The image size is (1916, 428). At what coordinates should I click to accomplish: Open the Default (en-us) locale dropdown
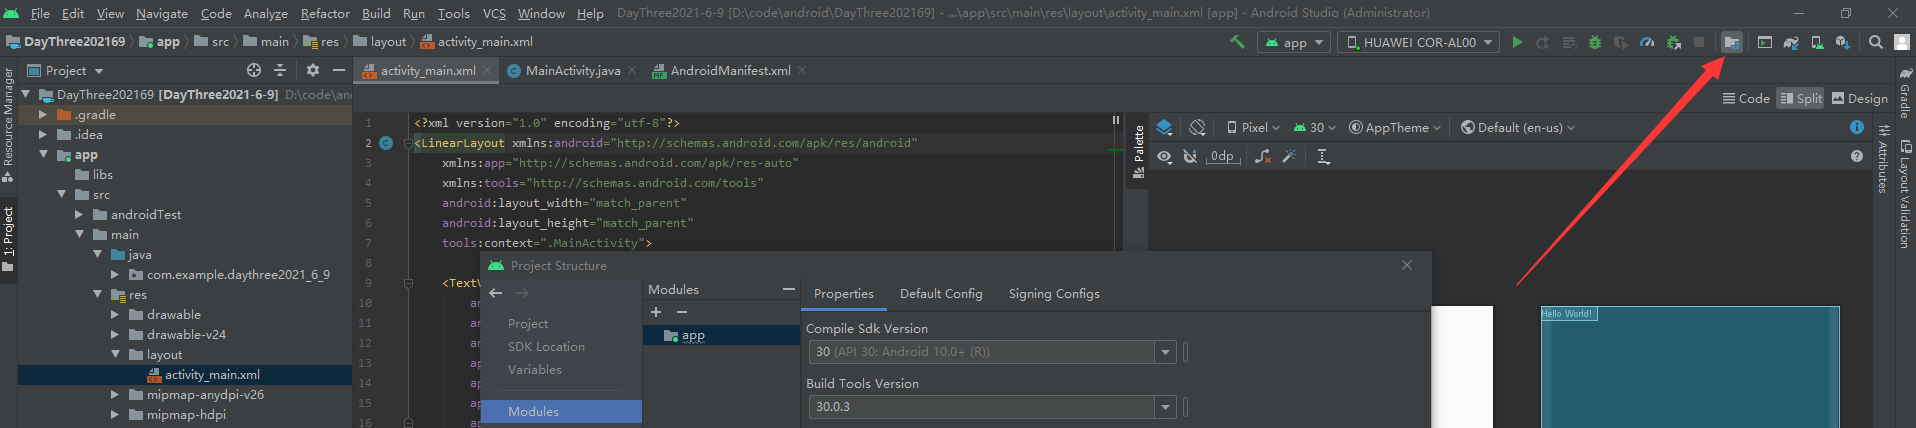tap(1517, 127)
